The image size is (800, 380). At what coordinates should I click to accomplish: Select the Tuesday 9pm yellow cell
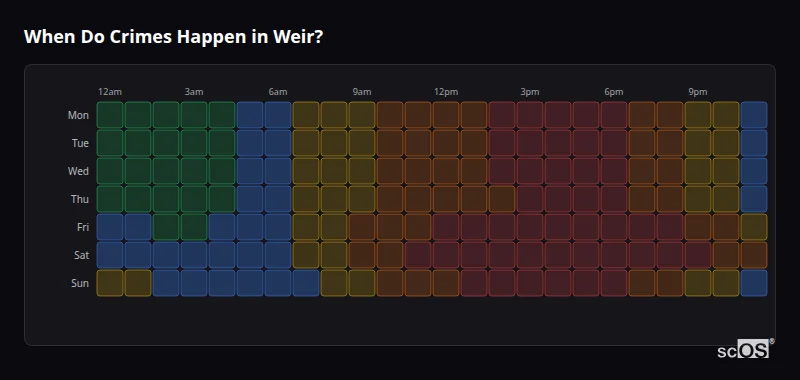[697, 143]
